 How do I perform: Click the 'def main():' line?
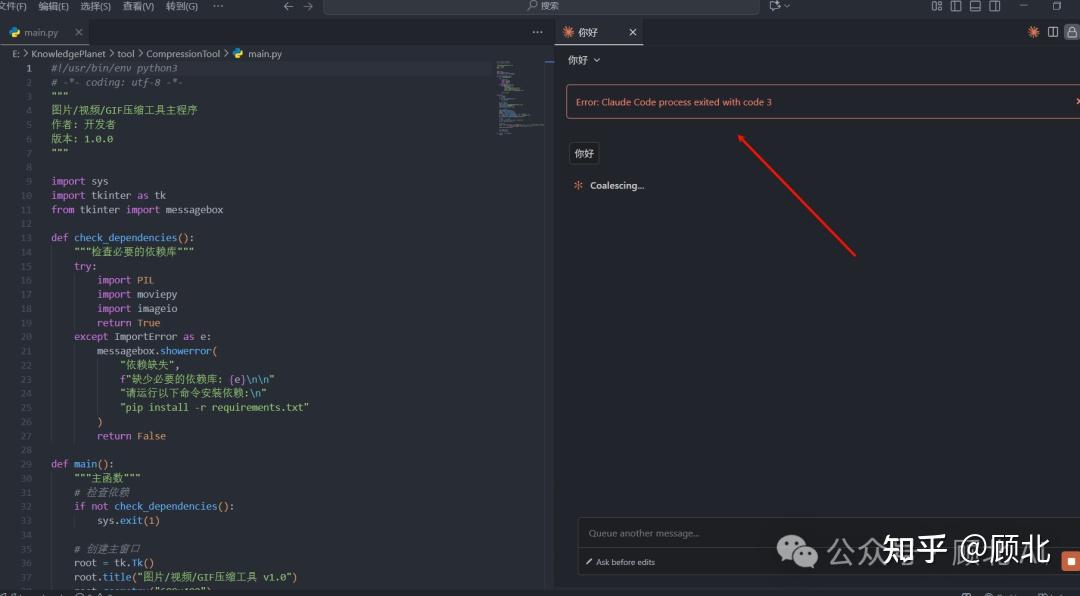(83, 464)
